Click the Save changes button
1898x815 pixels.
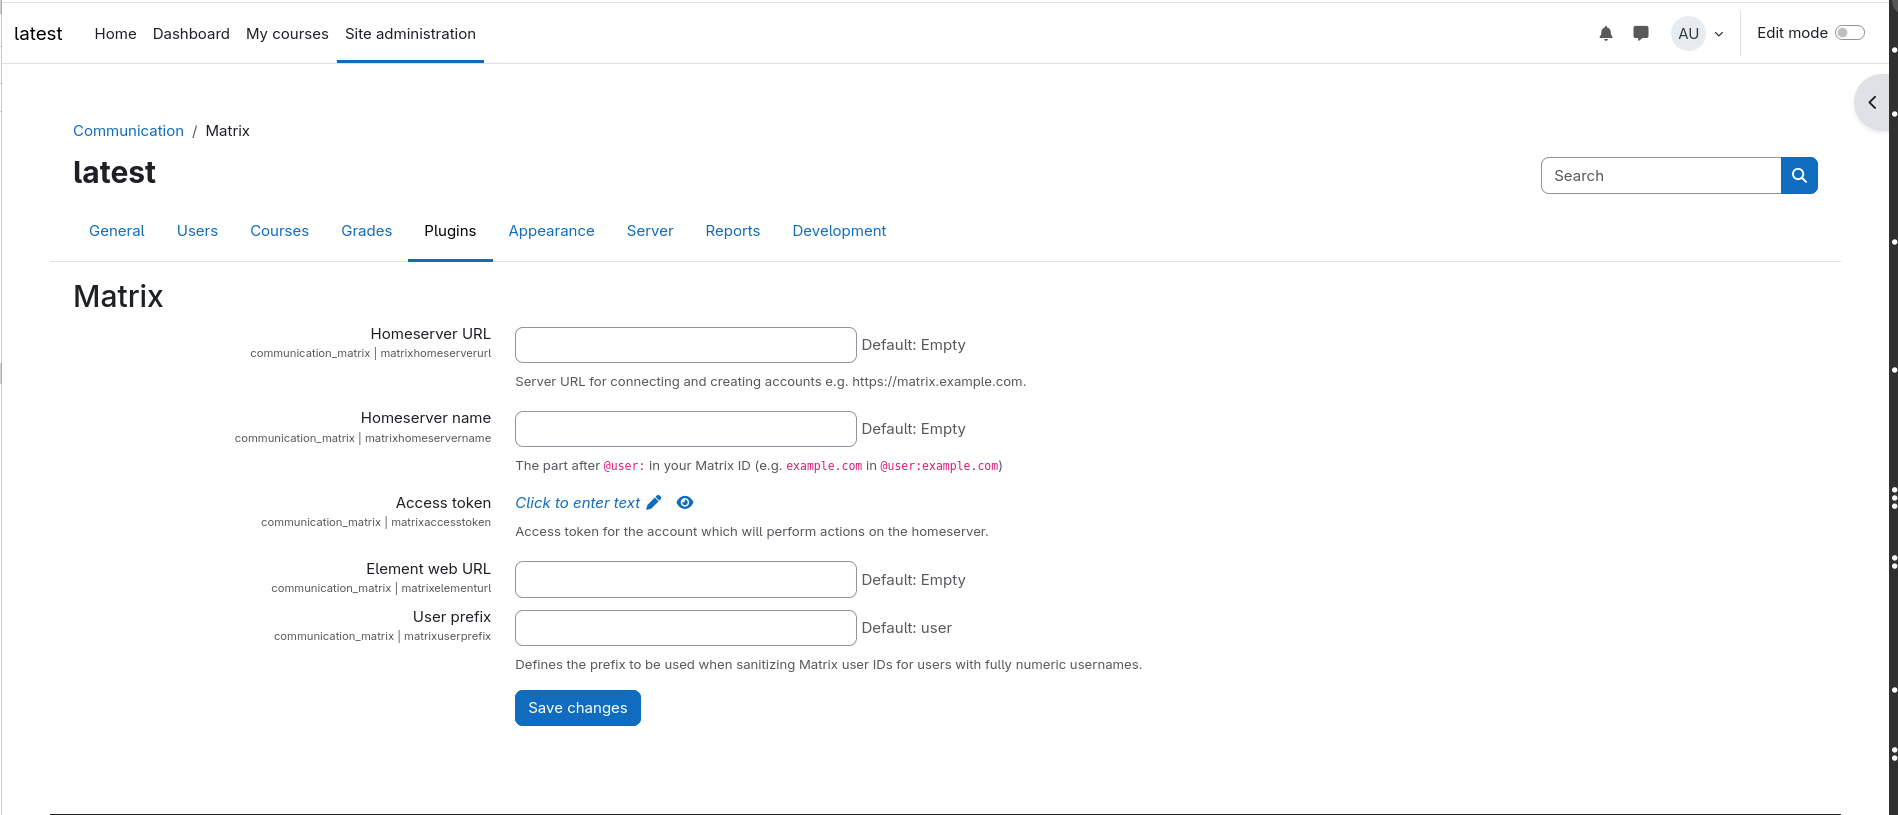(578, 708)
